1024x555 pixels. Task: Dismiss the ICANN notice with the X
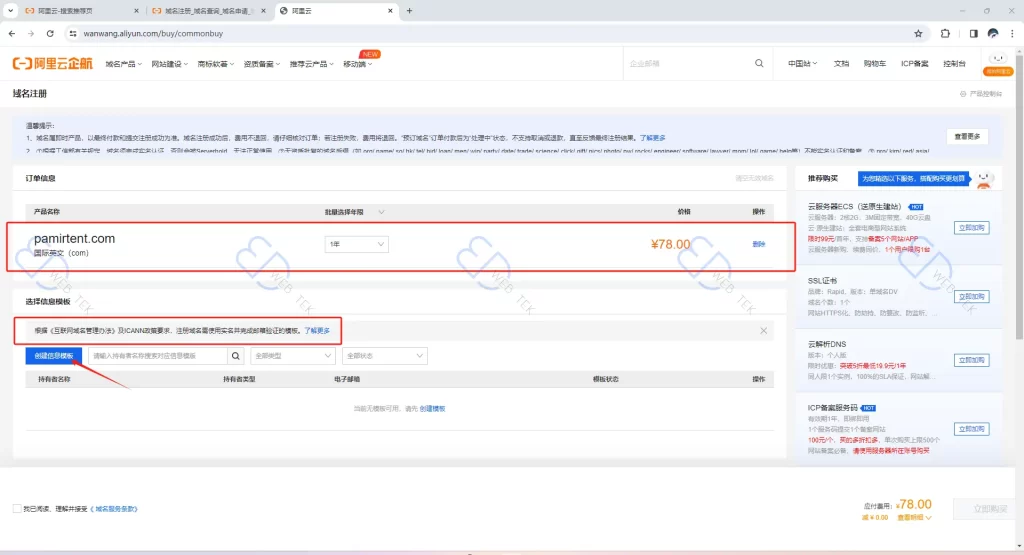pyautogui.click(x=763, y=330)
